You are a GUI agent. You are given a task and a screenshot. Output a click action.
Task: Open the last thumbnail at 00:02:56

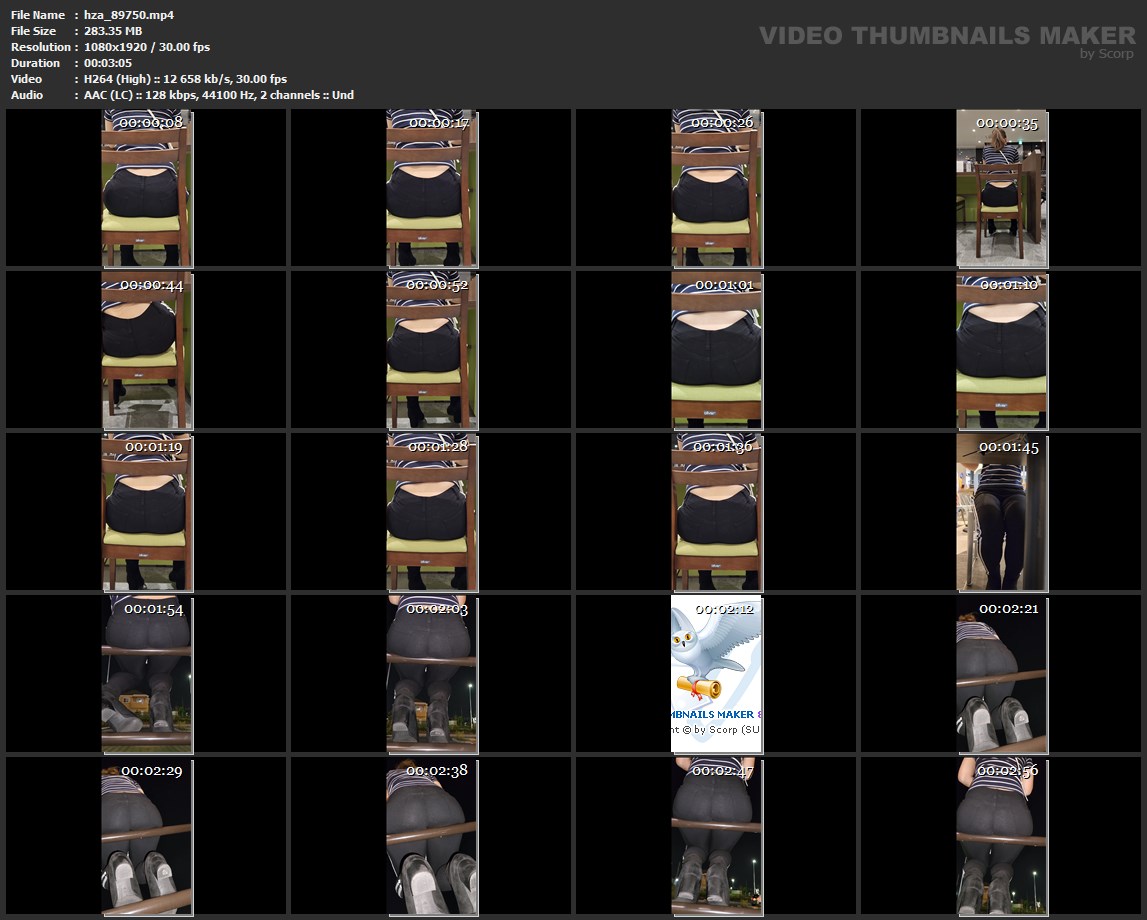click(x=1001, y=836)
